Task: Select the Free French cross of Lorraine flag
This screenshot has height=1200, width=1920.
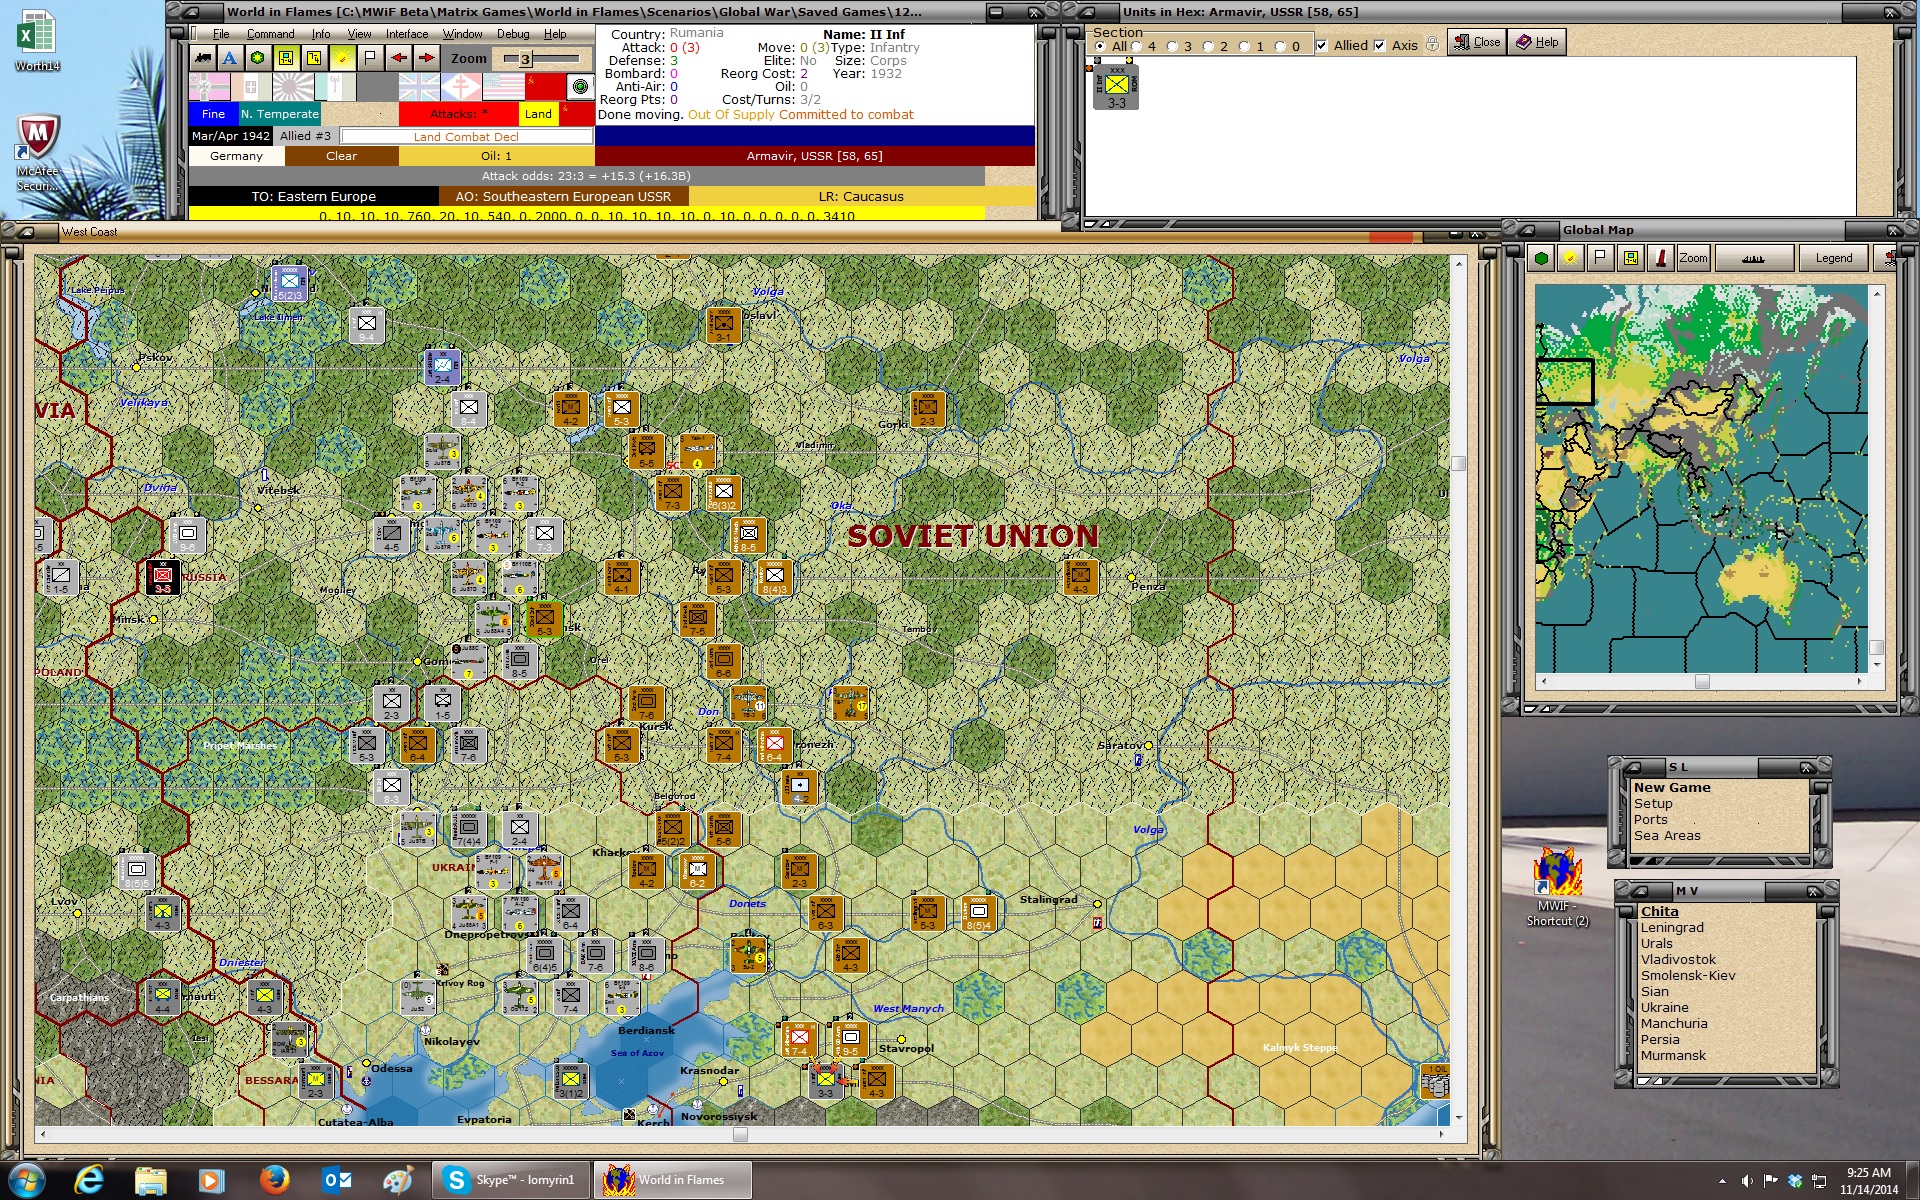Action: click(461, 87)
